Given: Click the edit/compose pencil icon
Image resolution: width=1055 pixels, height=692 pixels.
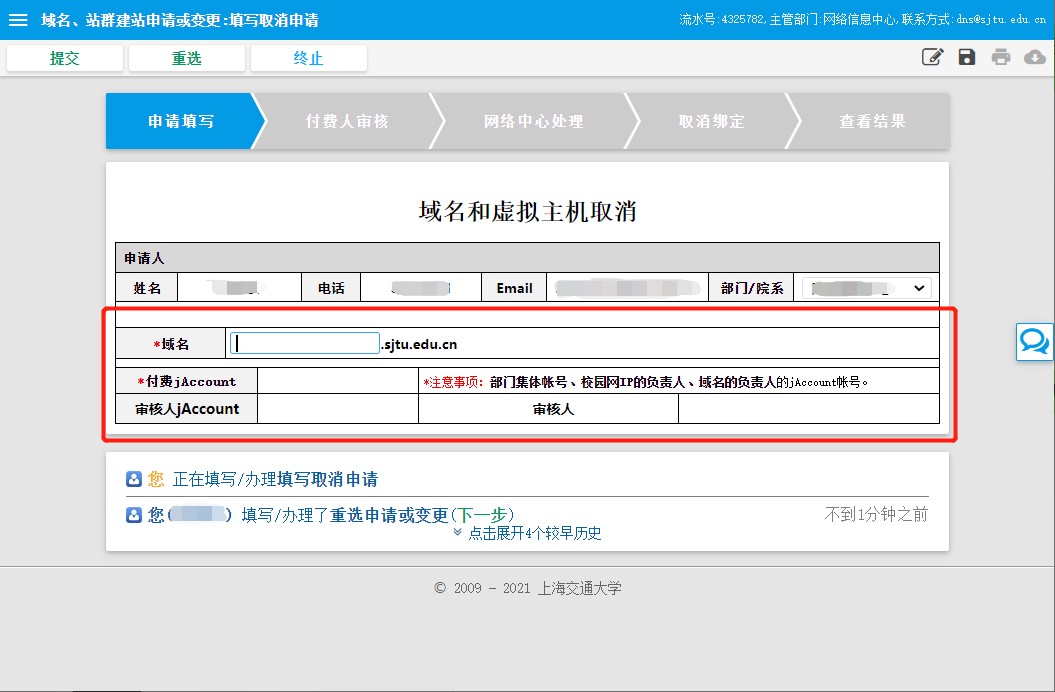Looking at the screenshot, I should pyautogui.click(x=933, y=57).
